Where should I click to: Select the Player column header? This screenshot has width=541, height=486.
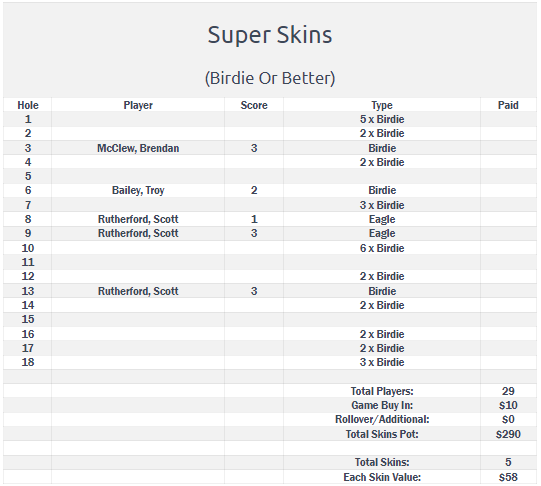(x=138, y=105)
